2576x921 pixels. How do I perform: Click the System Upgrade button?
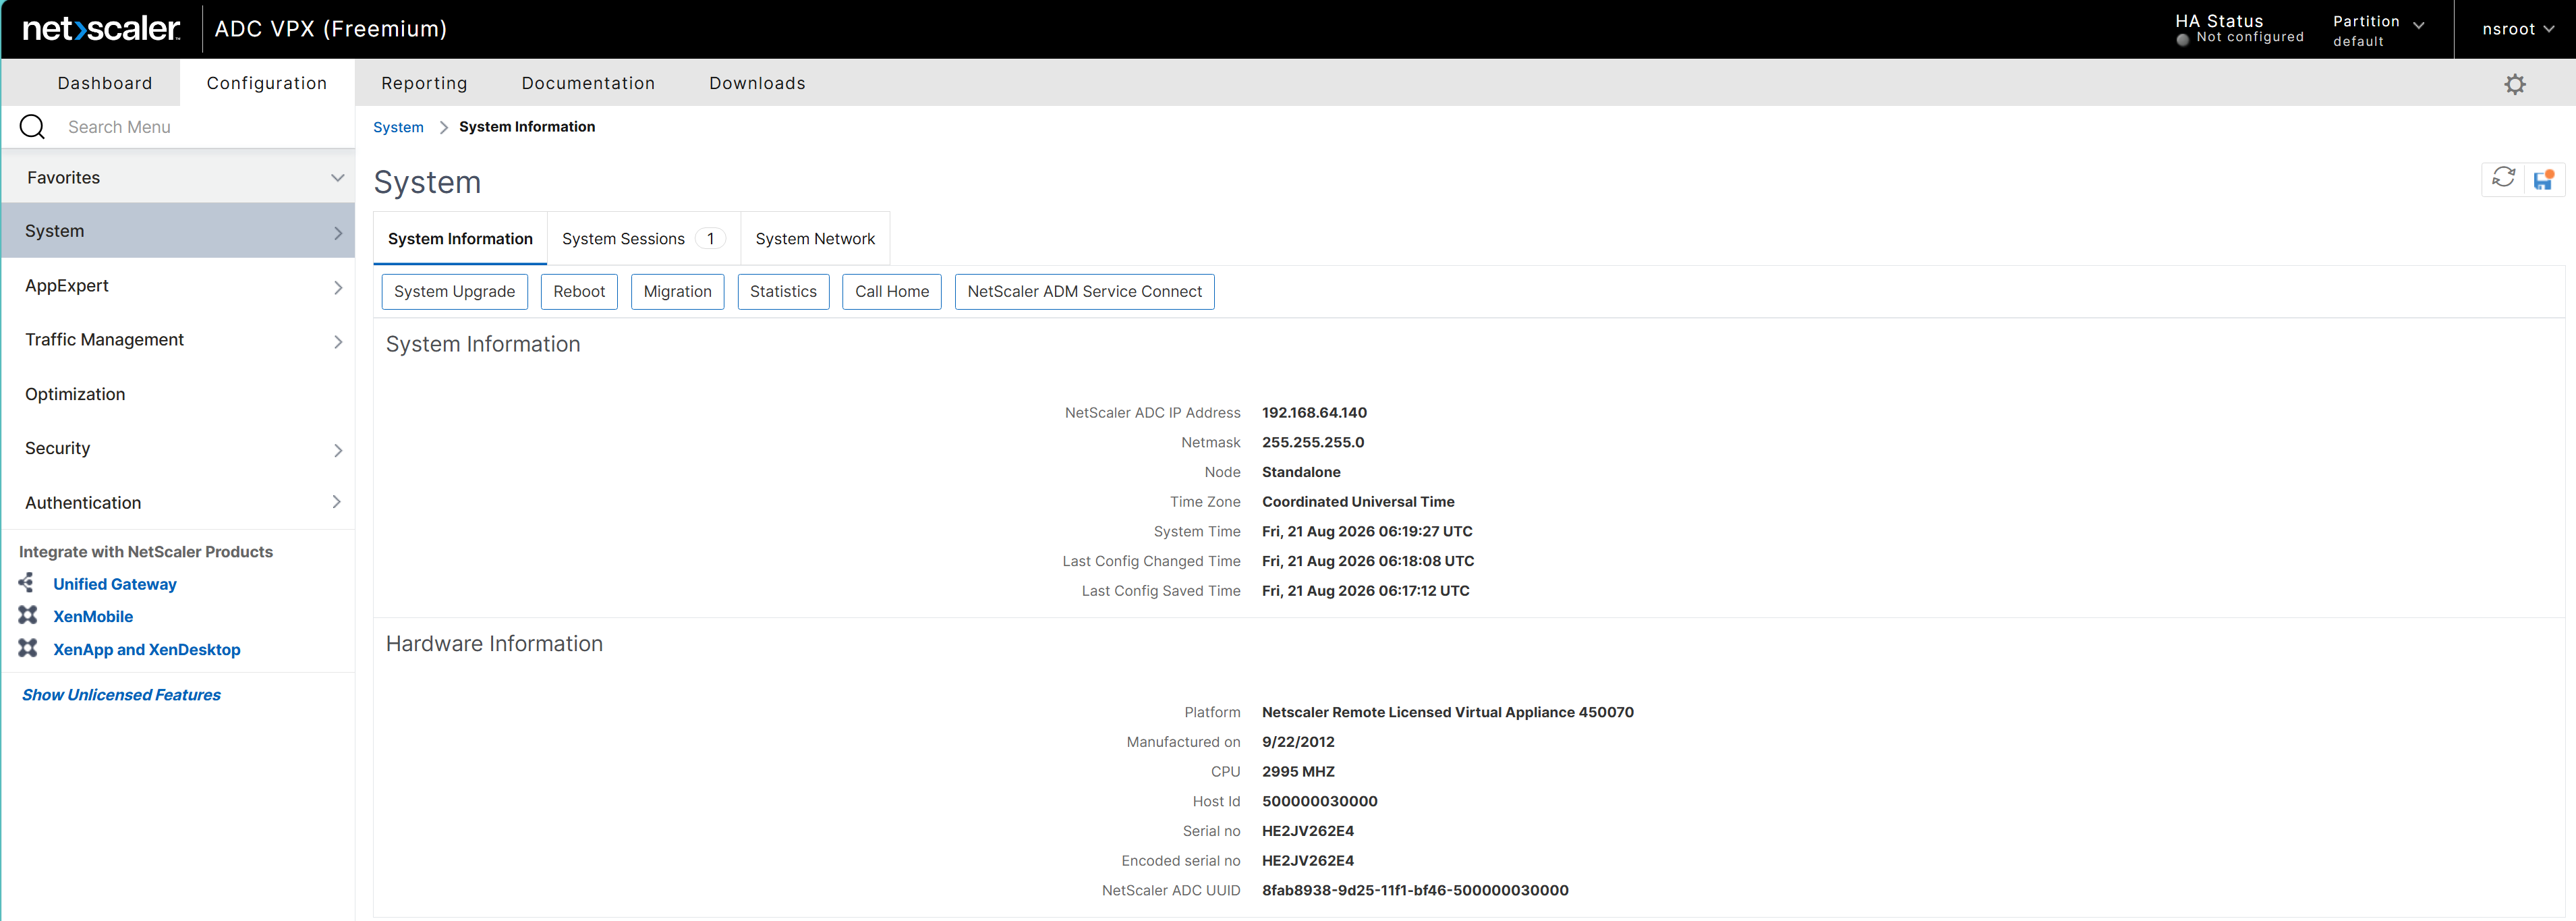(454, 292)
